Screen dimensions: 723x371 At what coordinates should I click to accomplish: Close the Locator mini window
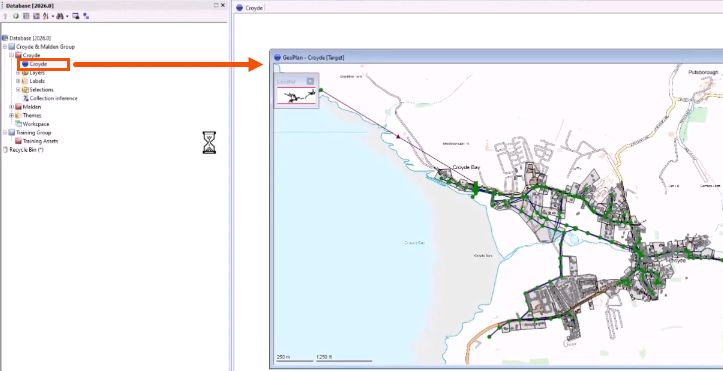tap(310, 81)
